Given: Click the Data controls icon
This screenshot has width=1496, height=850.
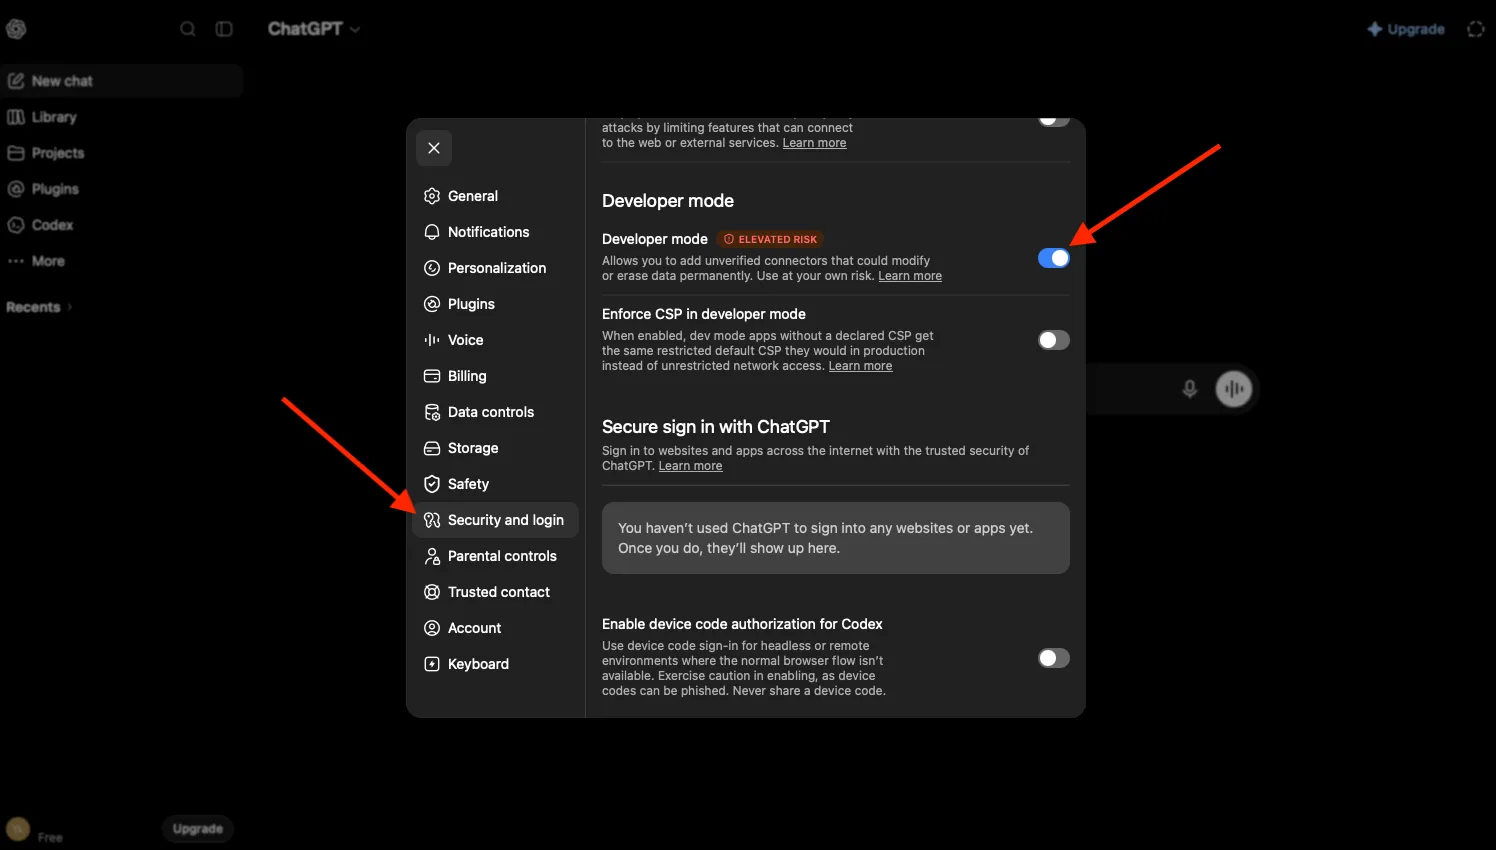Looking at the screenshot, I should (x=432, y=412).
